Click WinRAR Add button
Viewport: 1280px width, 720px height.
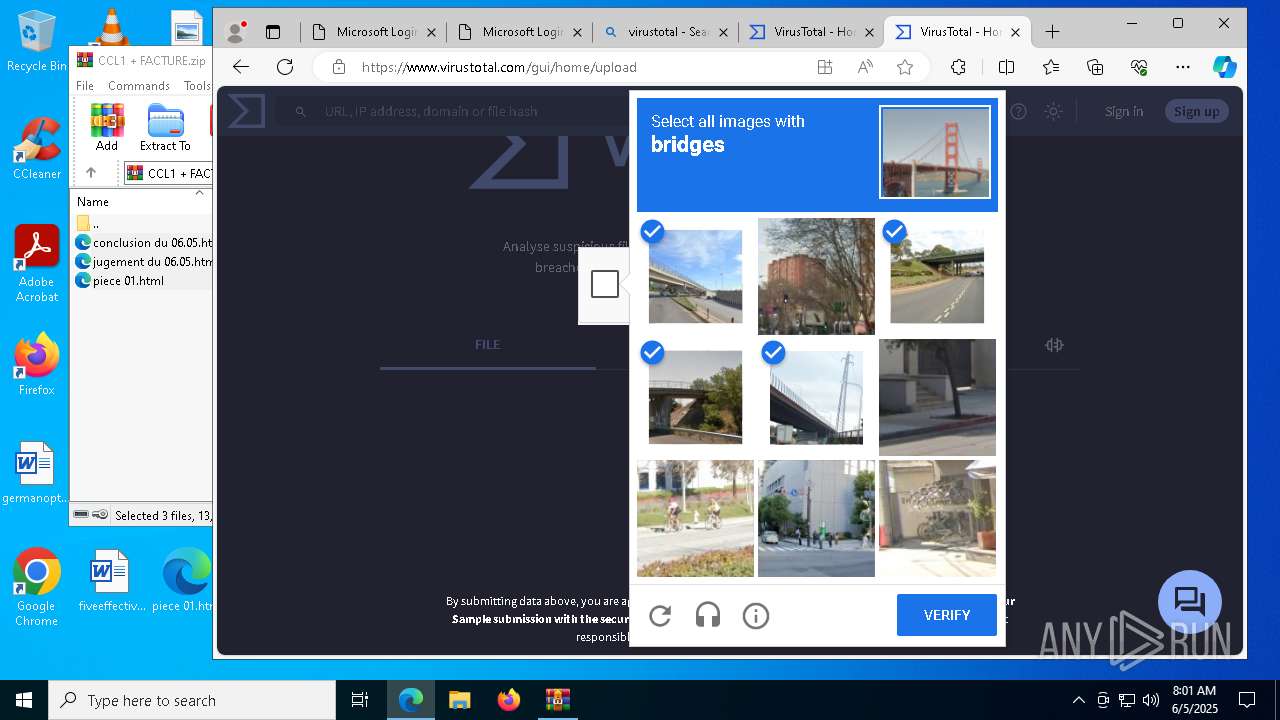[x=107, y=128]
